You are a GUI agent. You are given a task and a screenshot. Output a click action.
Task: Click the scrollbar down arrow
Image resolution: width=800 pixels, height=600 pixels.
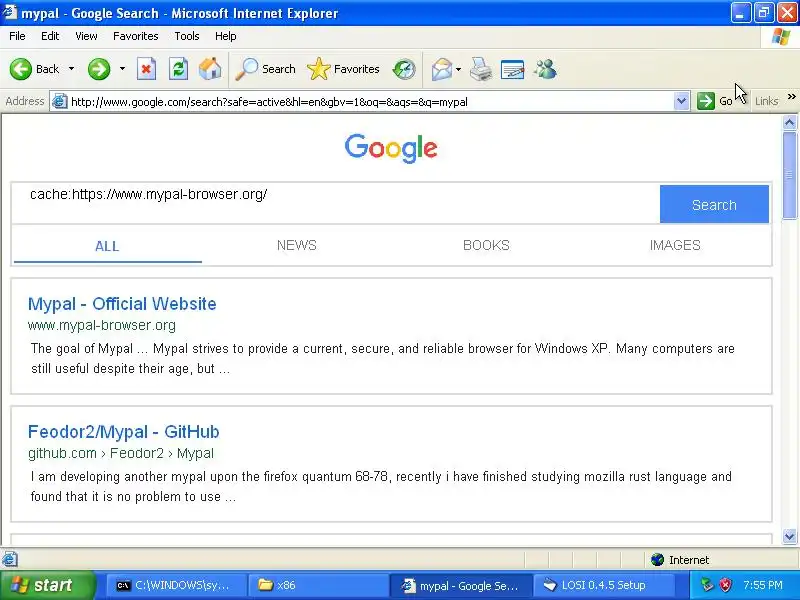pyautogui.click(x=789, y=536)
